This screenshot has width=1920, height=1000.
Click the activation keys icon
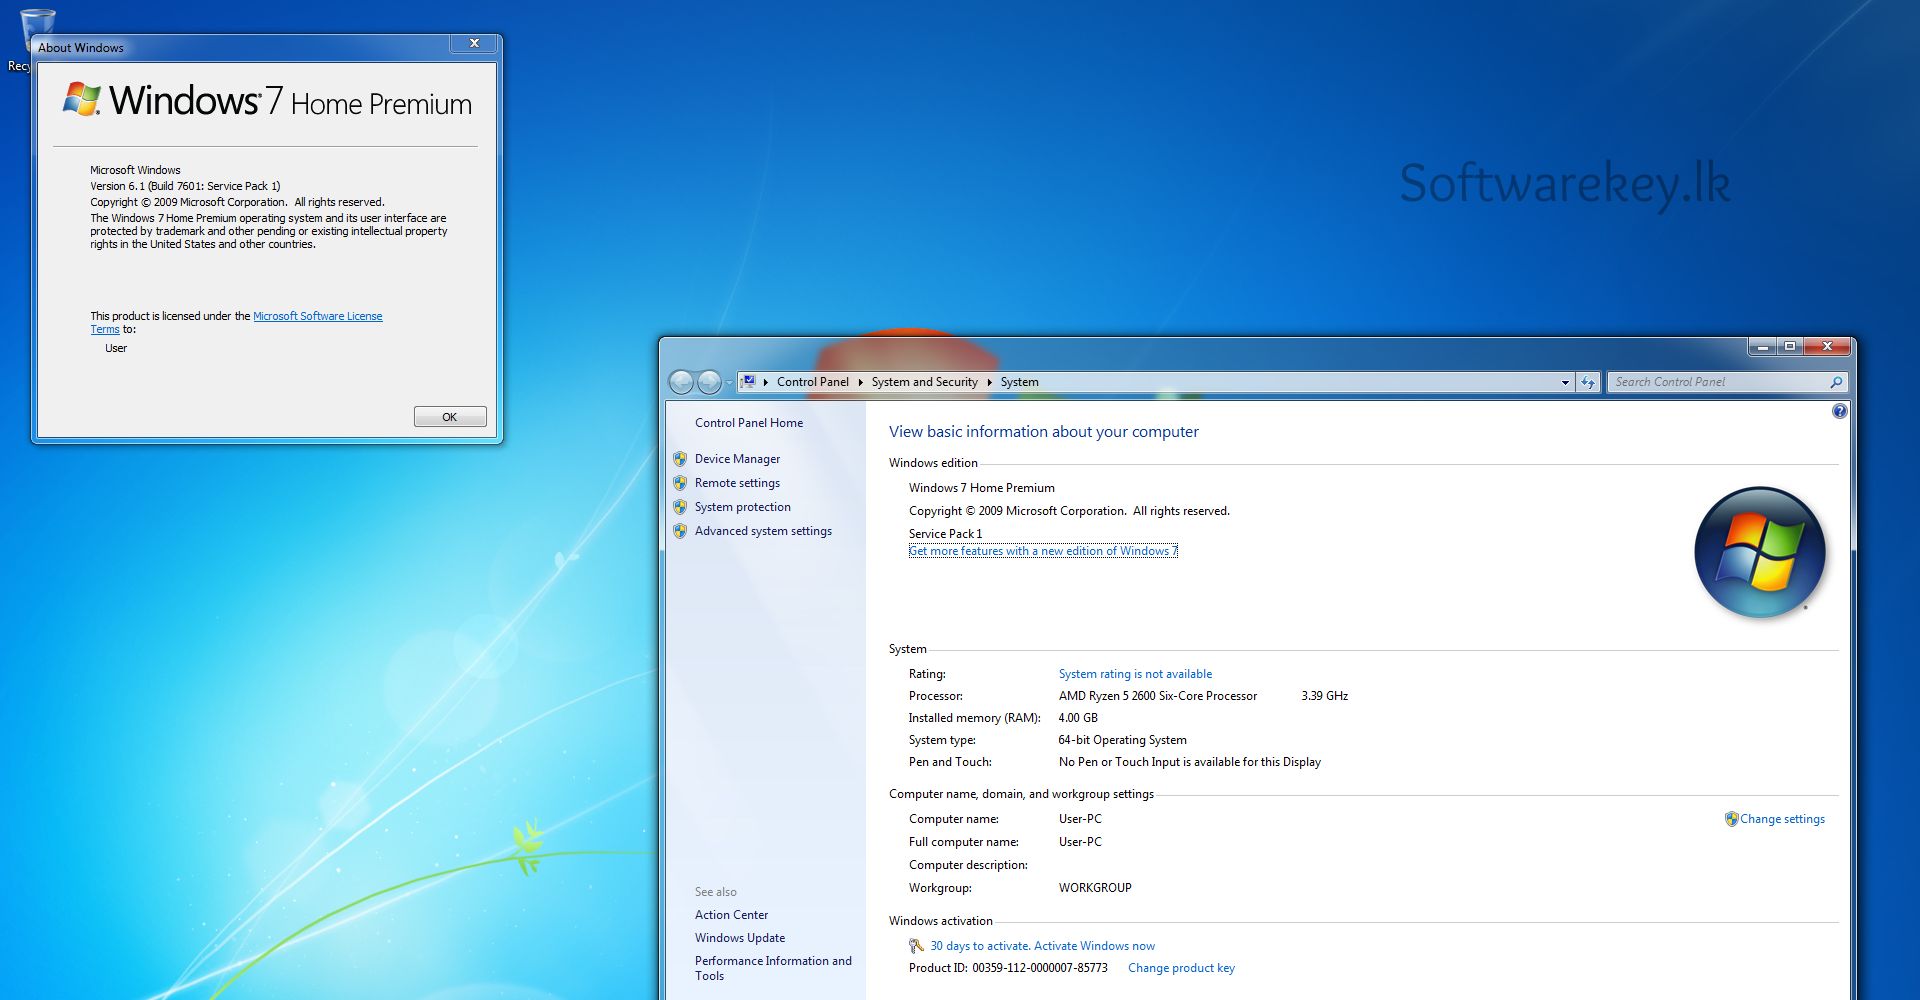[x=916, y=946]
